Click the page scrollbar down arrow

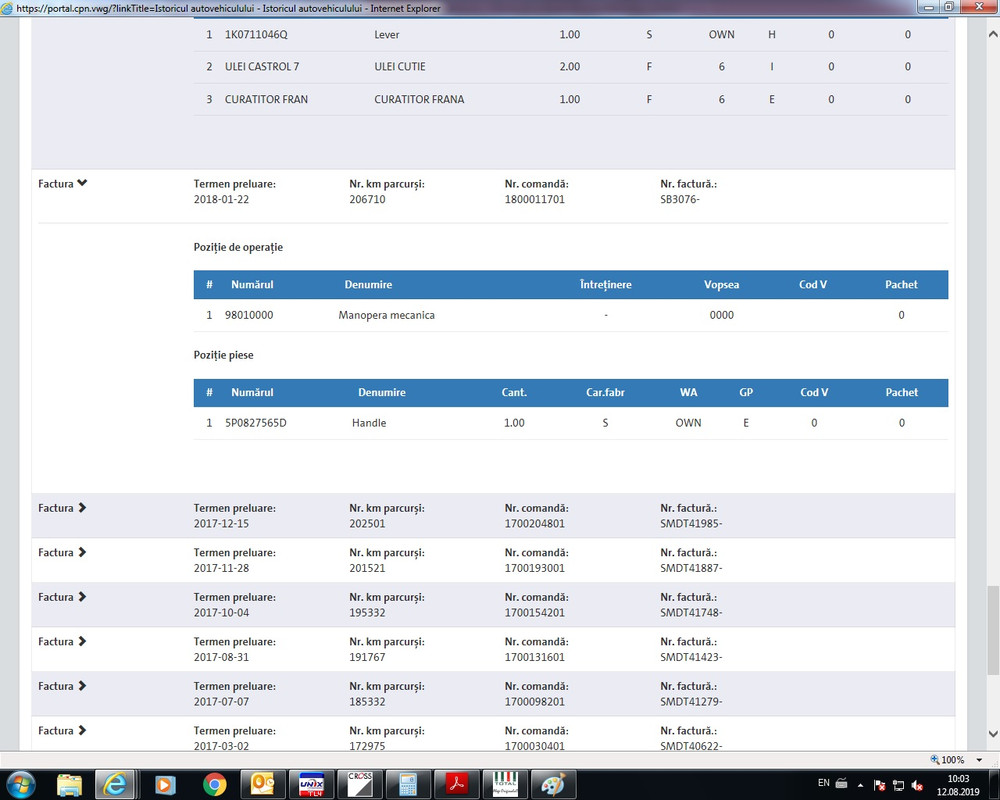993,734
